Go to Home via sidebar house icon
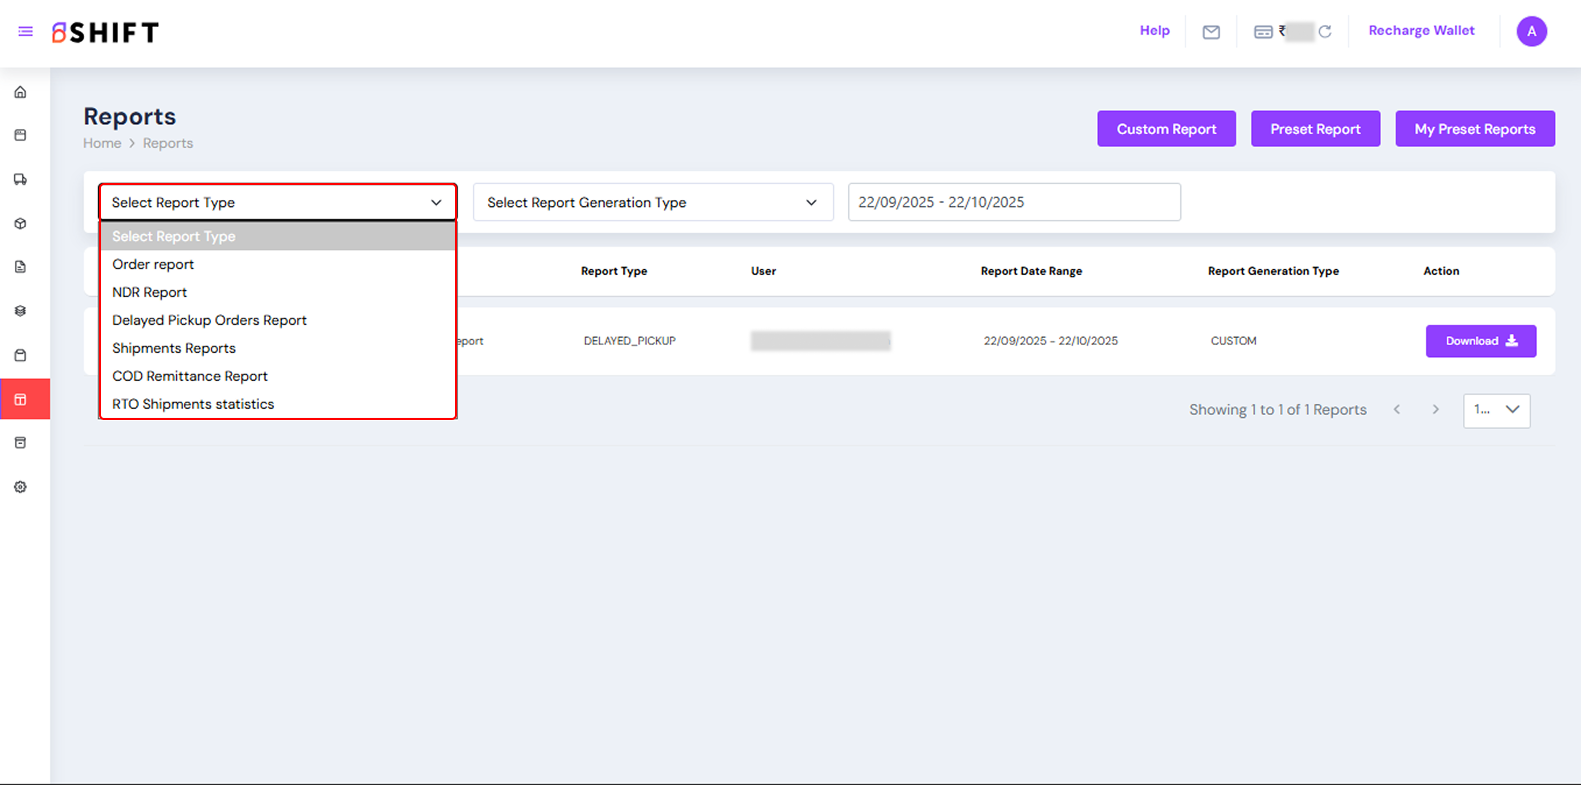This screenshot has width=1581, height=785. coord(20,93)
